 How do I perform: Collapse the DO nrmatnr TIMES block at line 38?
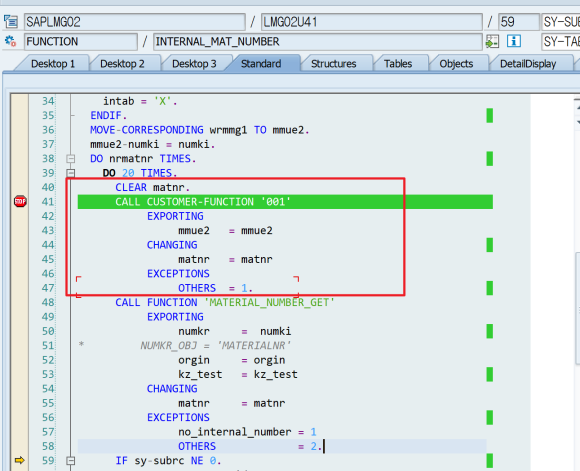tap(71, 159)
